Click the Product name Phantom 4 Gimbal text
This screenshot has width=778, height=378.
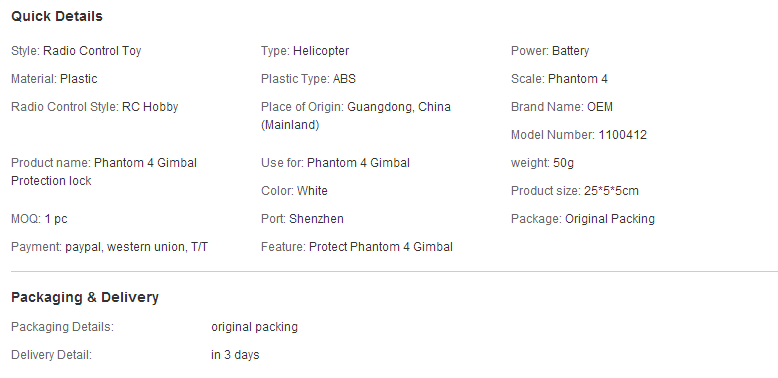pos(104,163)
